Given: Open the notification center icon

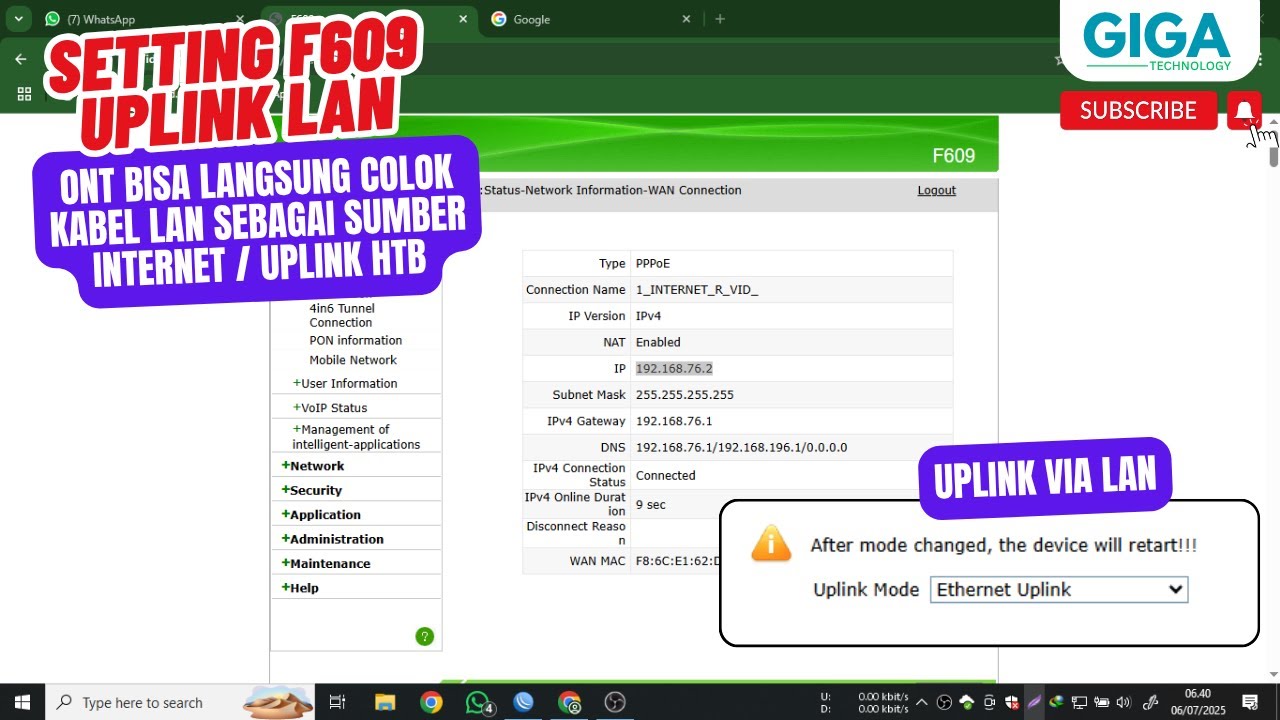Looking at the screenshot, I should 1250,702.
